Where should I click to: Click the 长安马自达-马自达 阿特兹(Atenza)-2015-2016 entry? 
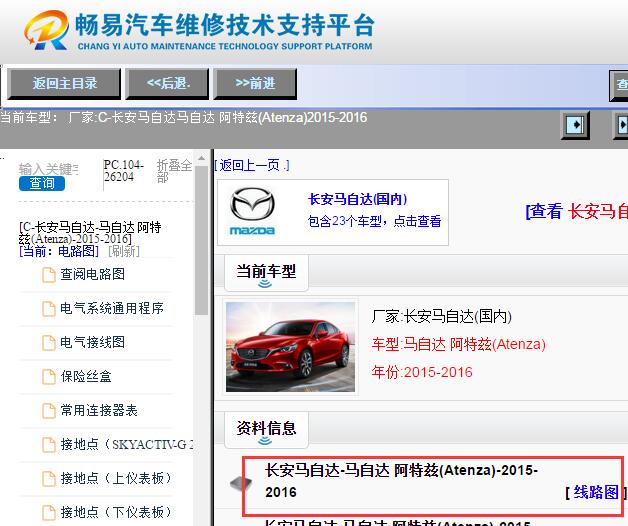pyautogui.click(x=401, y=481)
